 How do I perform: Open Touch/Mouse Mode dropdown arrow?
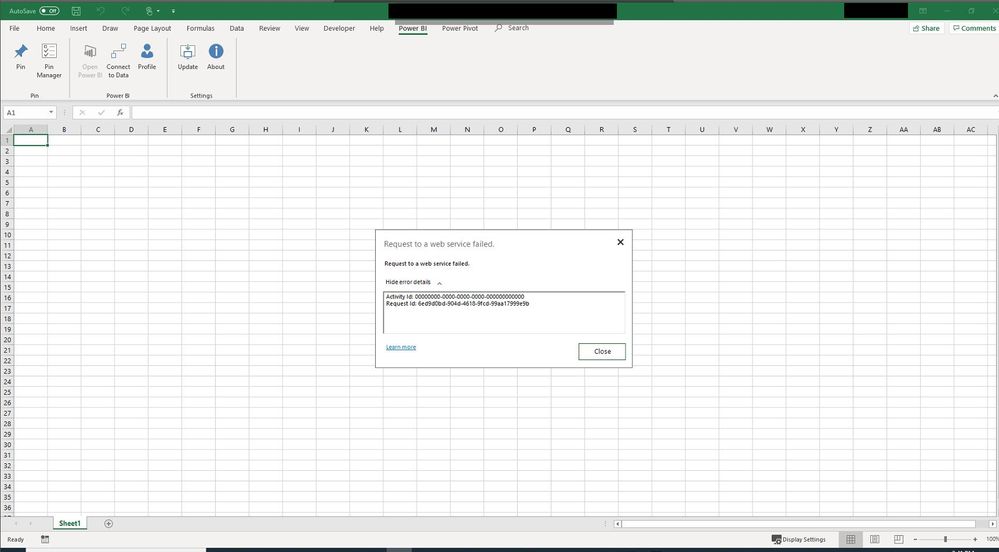(x=158, y=11)
